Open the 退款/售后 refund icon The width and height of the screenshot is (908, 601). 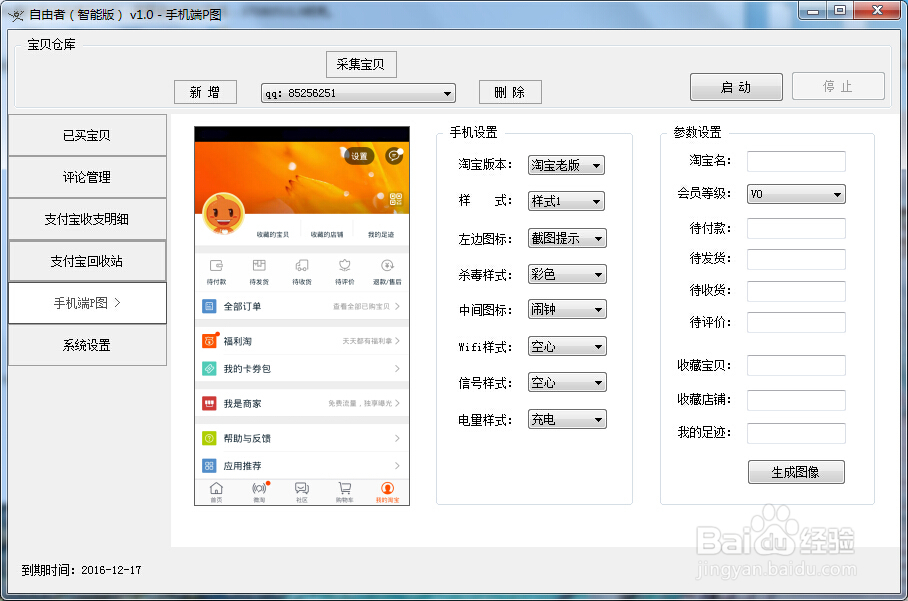[386, 267]
